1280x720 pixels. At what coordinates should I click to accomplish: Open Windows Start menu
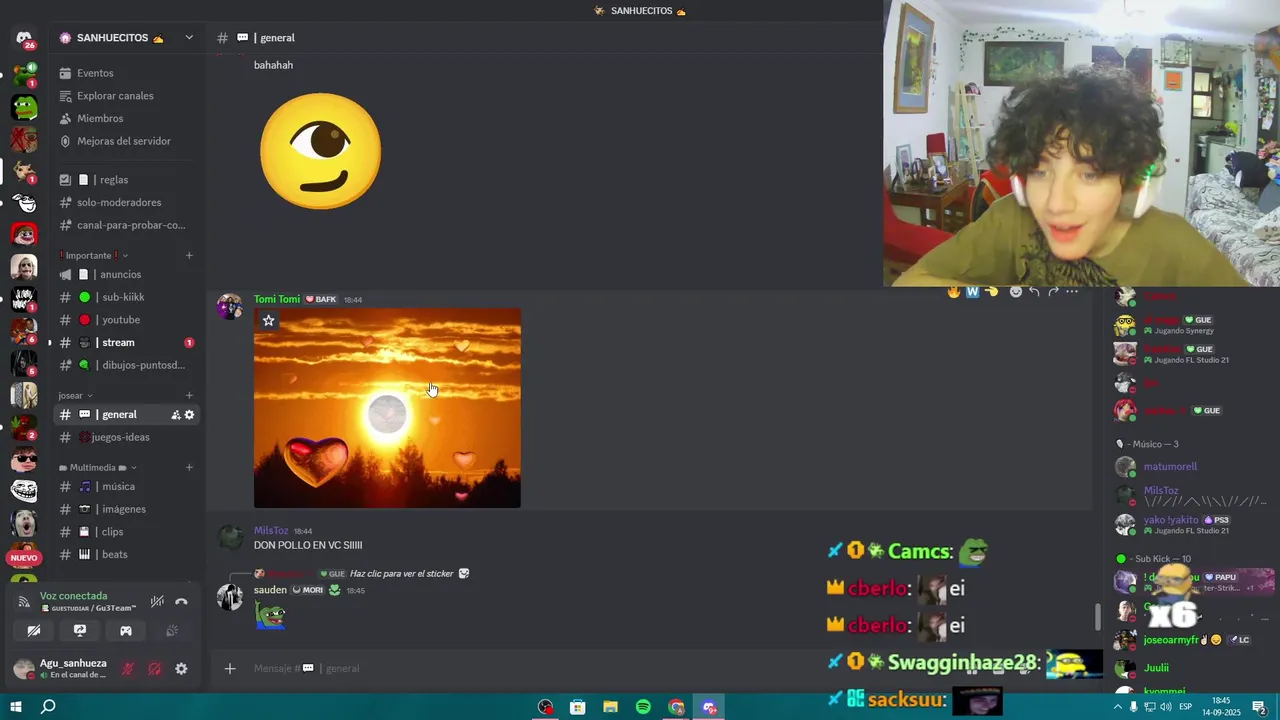click(16, 707)
